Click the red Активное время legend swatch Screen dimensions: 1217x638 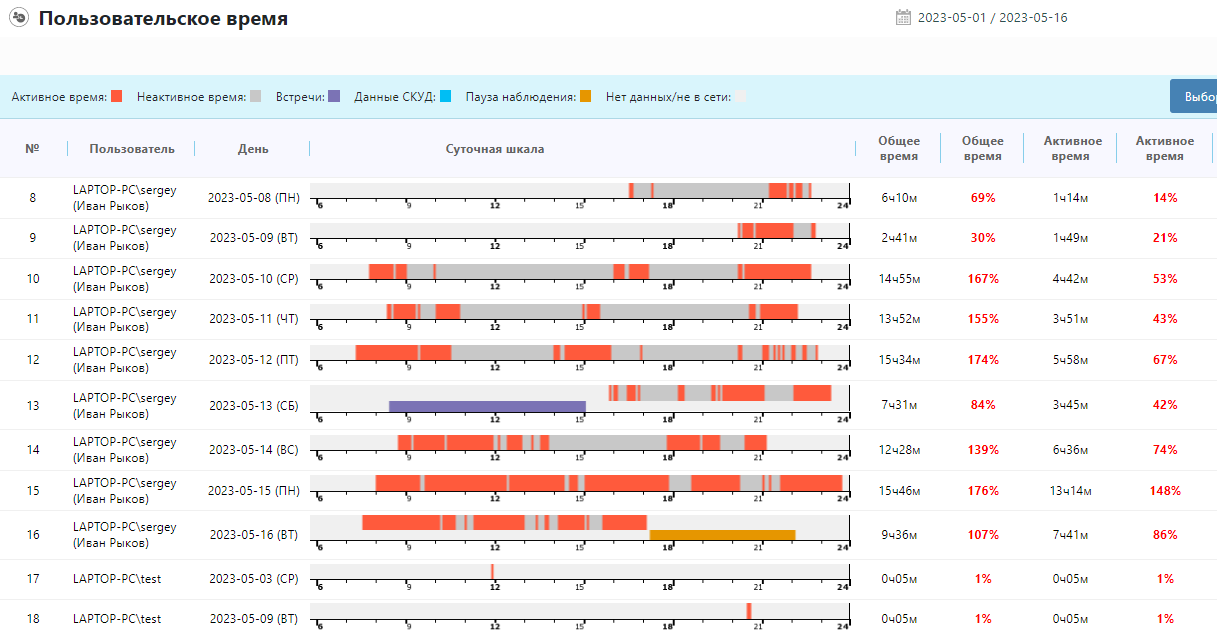tap(117, 97)
